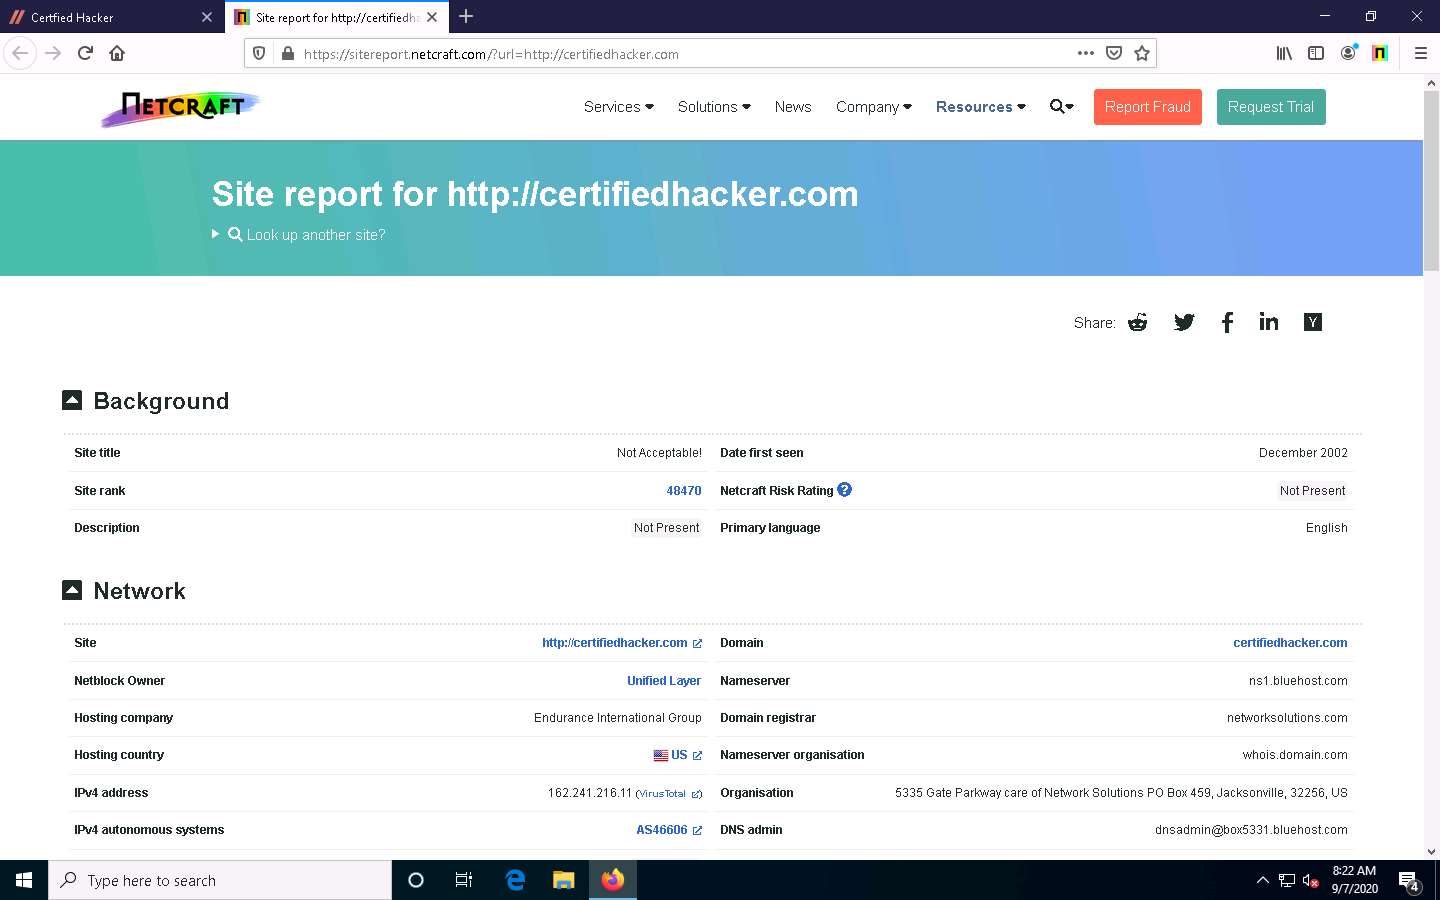Click the Report Fraud button
The width and height of the screenshot is (1440, 900).
coord(1148,107)
